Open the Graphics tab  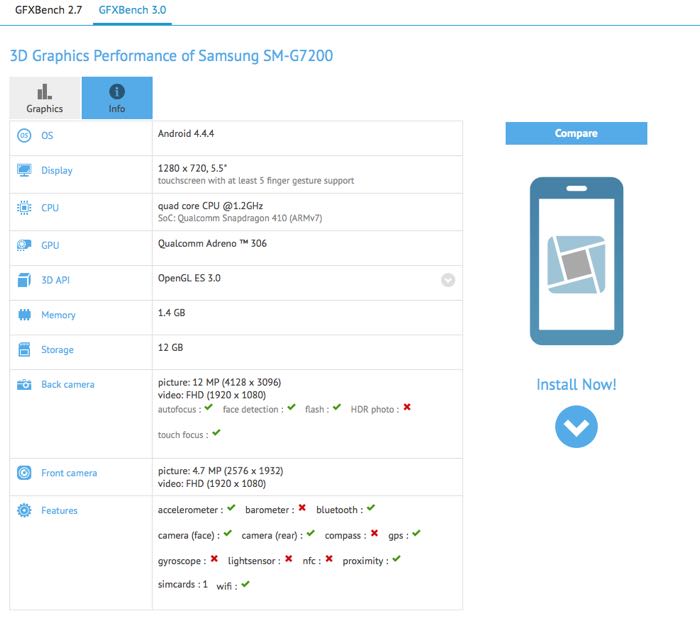(x=44, y=99)
